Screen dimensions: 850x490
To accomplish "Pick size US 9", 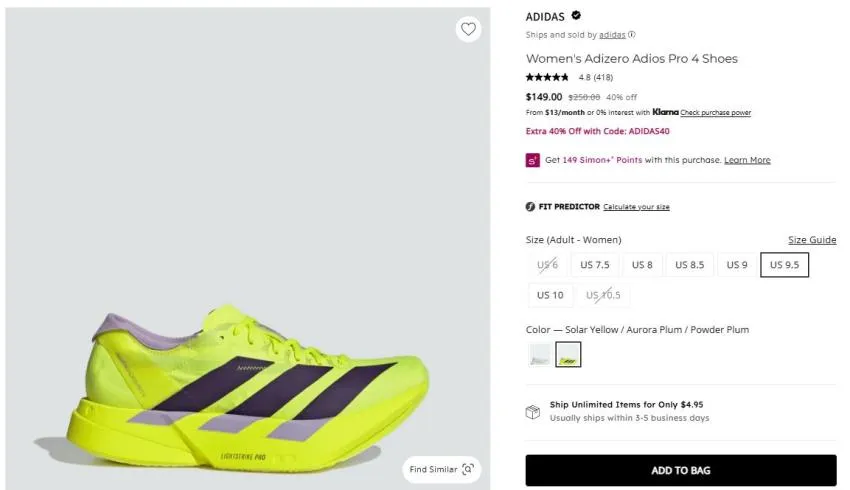I will pyautogui.click(x=737, y=265).
